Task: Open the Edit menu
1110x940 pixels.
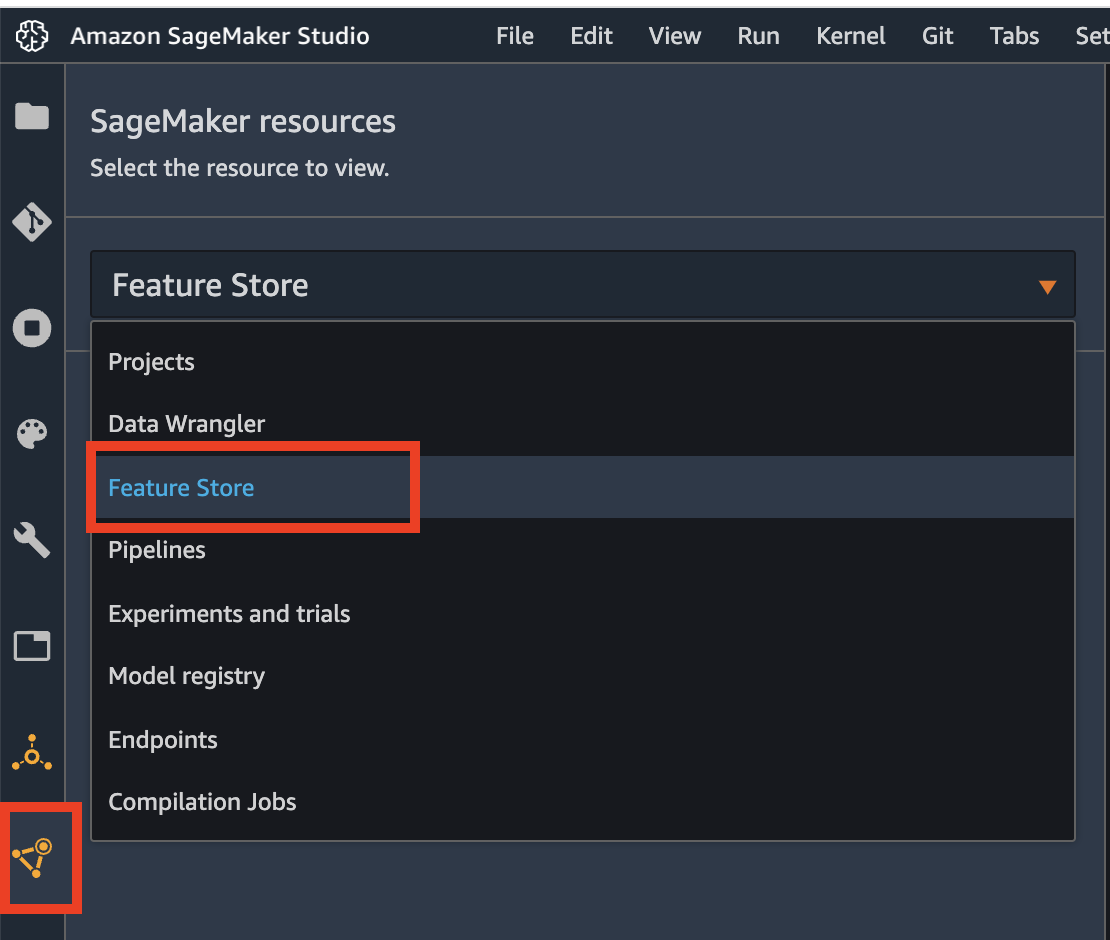Action: pos(591,36)
